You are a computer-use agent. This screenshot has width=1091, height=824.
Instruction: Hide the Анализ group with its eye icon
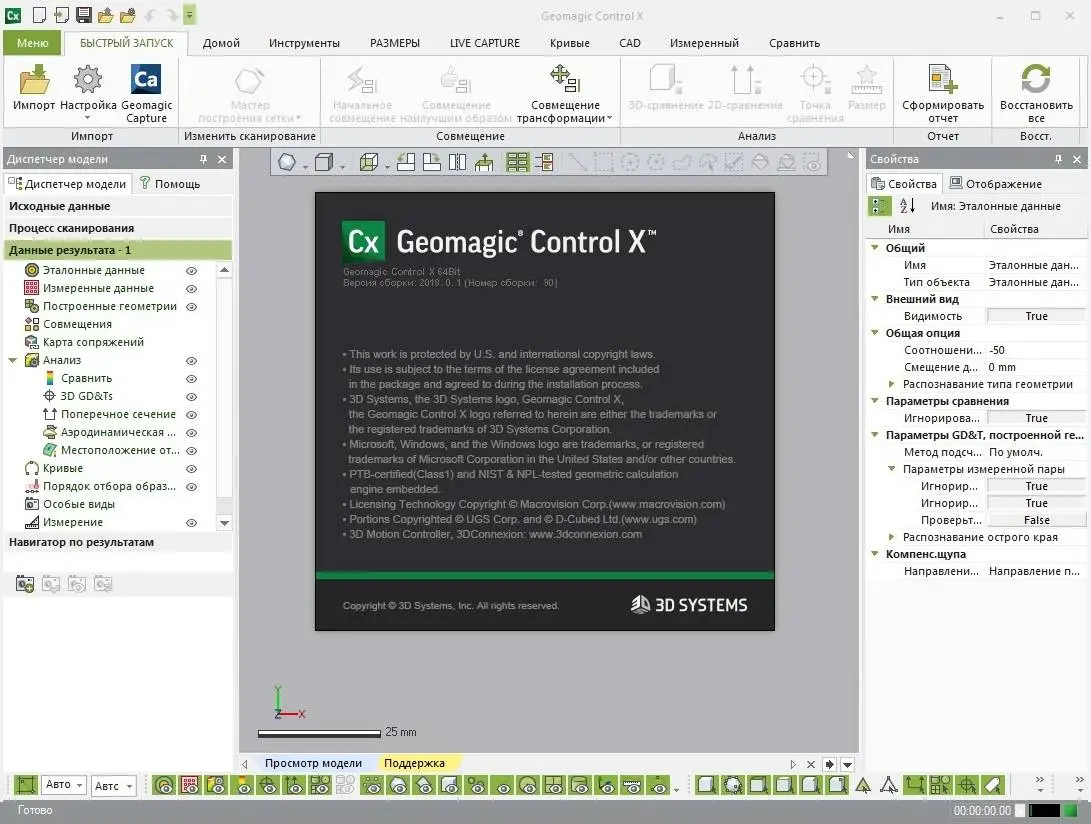point(191,361)
